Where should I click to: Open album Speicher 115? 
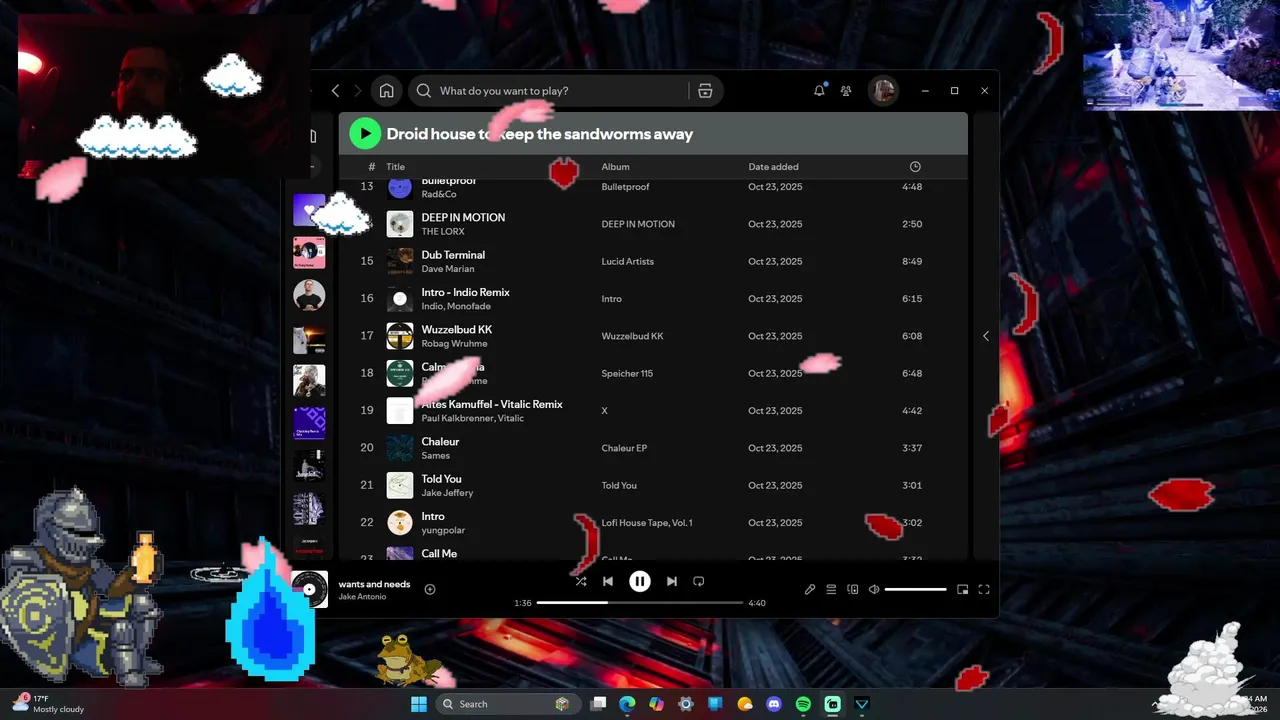[627, 374]
